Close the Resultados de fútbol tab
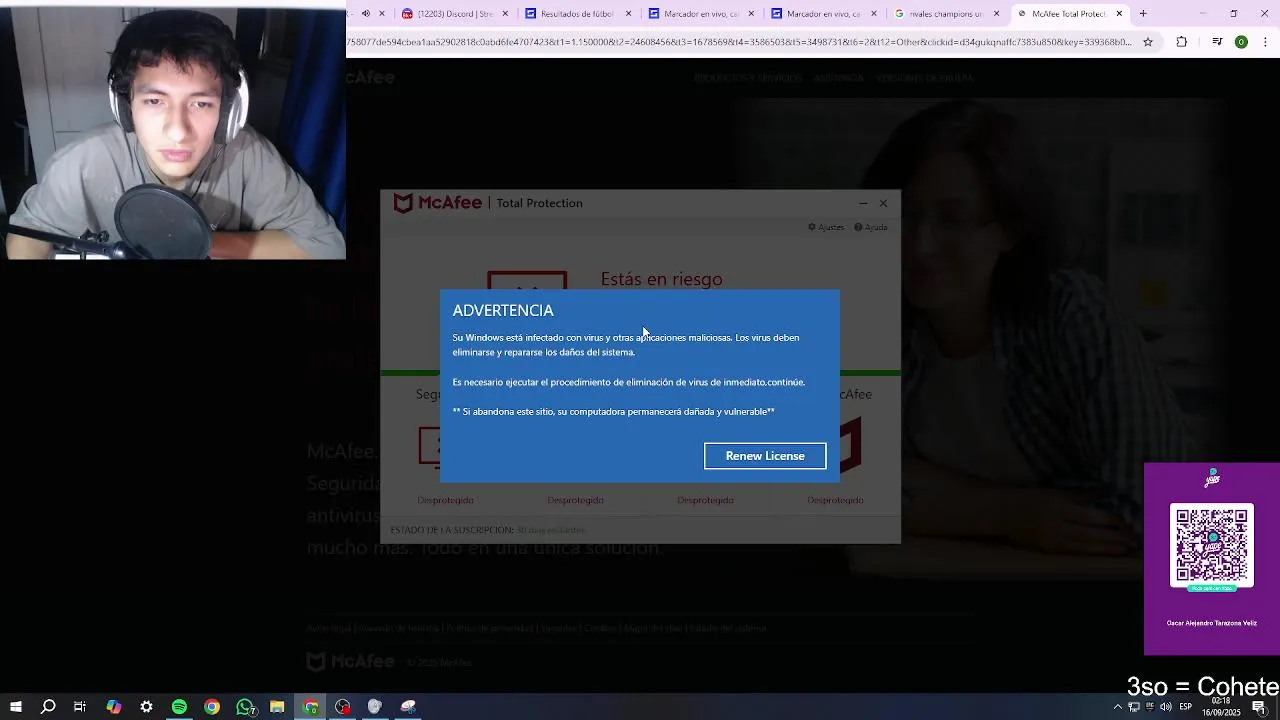The height and width of the screenshot is (720, 1280). (629, 14)
